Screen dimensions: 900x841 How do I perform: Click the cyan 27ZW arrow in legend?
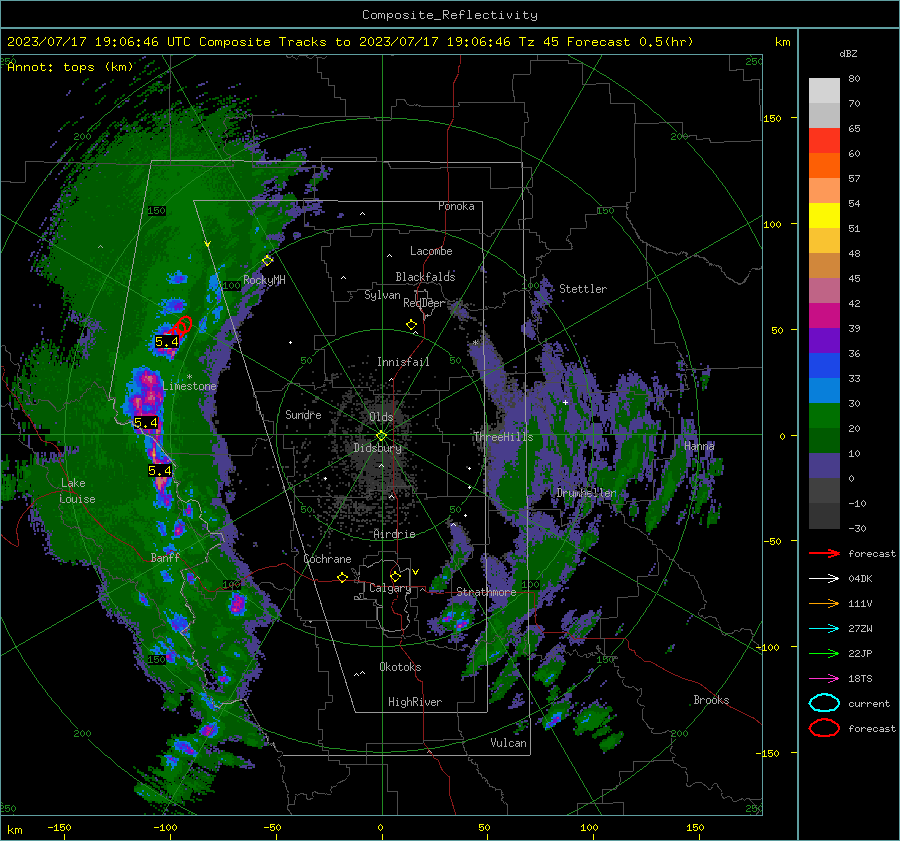tap(824, 629)
